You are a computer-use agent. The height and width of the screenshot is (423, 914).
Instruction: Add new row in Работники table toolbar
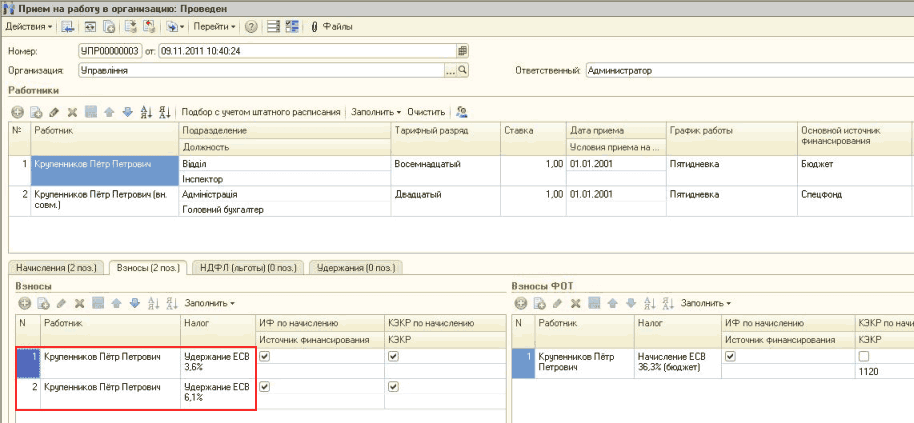tap(16, 112)
